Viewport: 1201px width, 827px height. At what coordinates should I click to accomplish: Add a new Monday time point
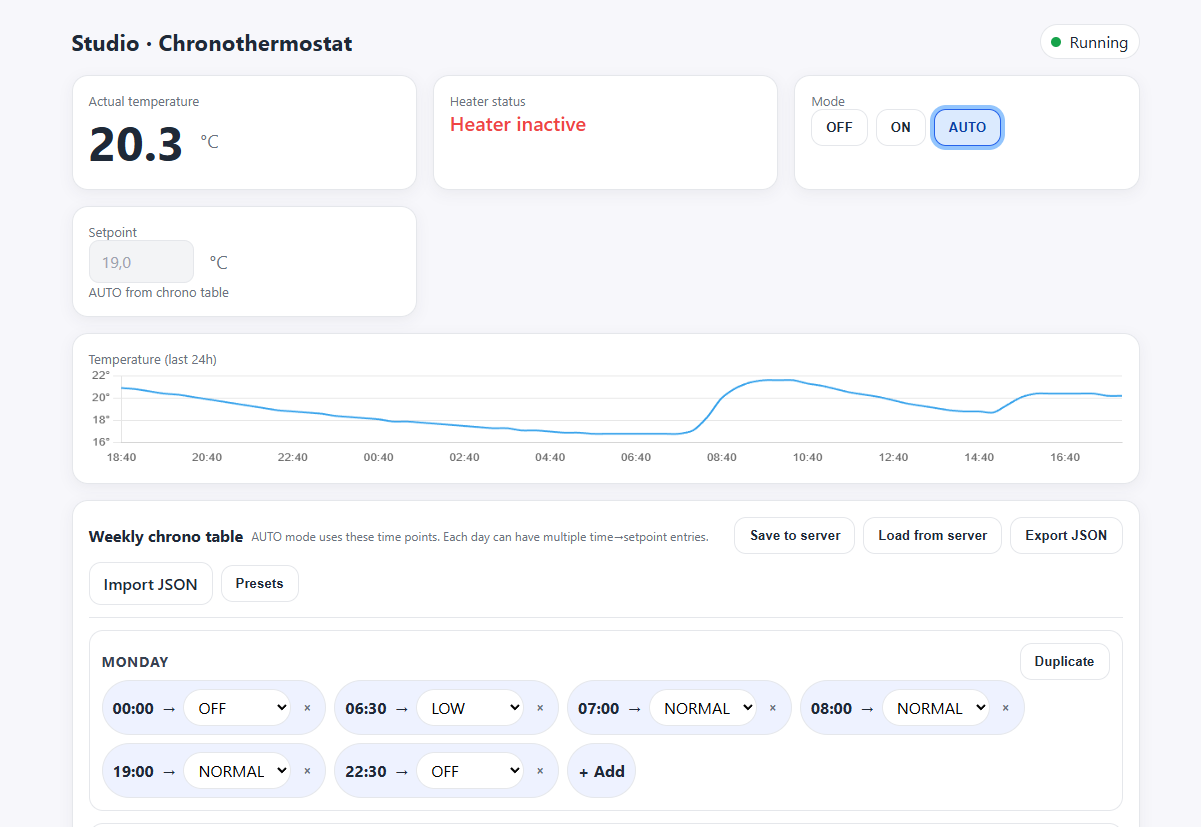click(601, 771)
